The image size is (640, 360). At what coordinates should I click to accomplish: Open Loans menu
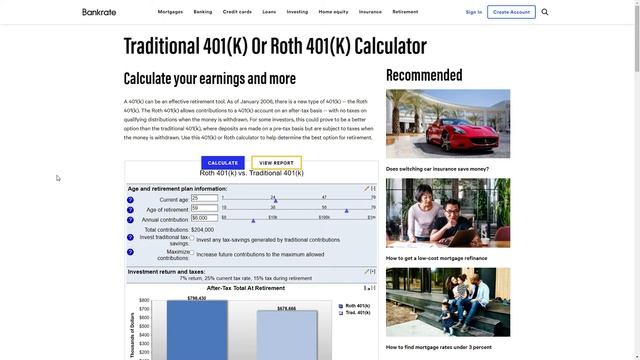click(269, 12)
